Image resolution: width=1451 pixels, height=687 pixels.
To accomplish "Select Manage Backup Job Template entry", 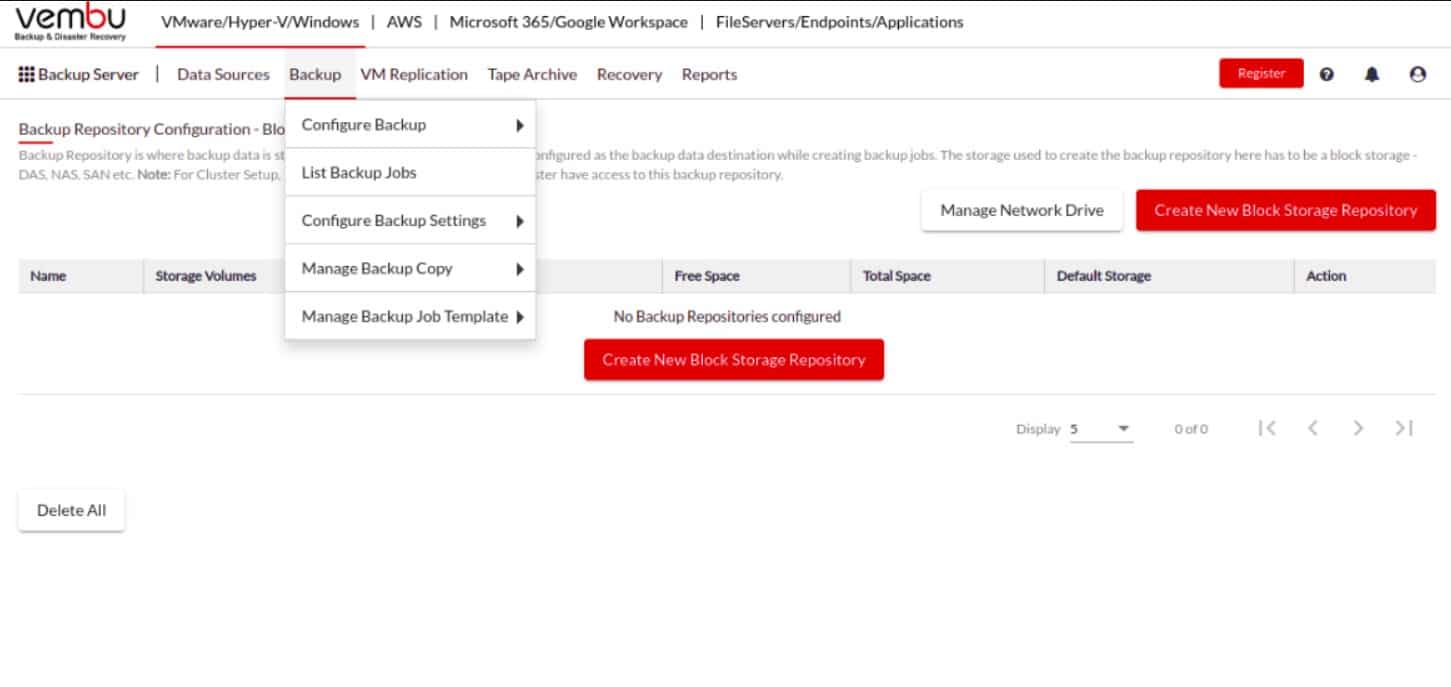I will (410, 317).
